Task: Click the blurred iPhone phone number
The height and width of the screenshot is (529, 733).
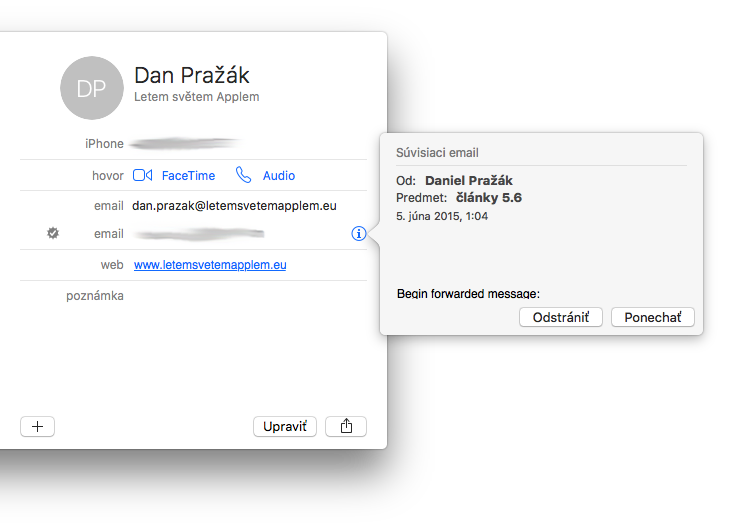Action: 186,144
